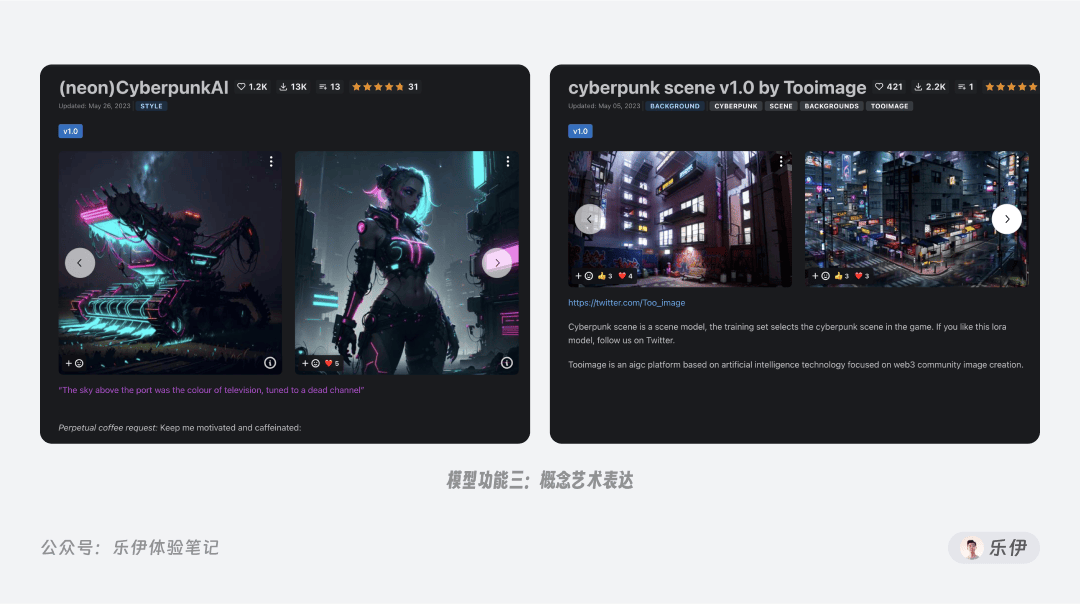The width and height of the screenshot is (1080, 604).
Task: Click the Updated: May 05, 2023 text
Action: click(604, 106)
